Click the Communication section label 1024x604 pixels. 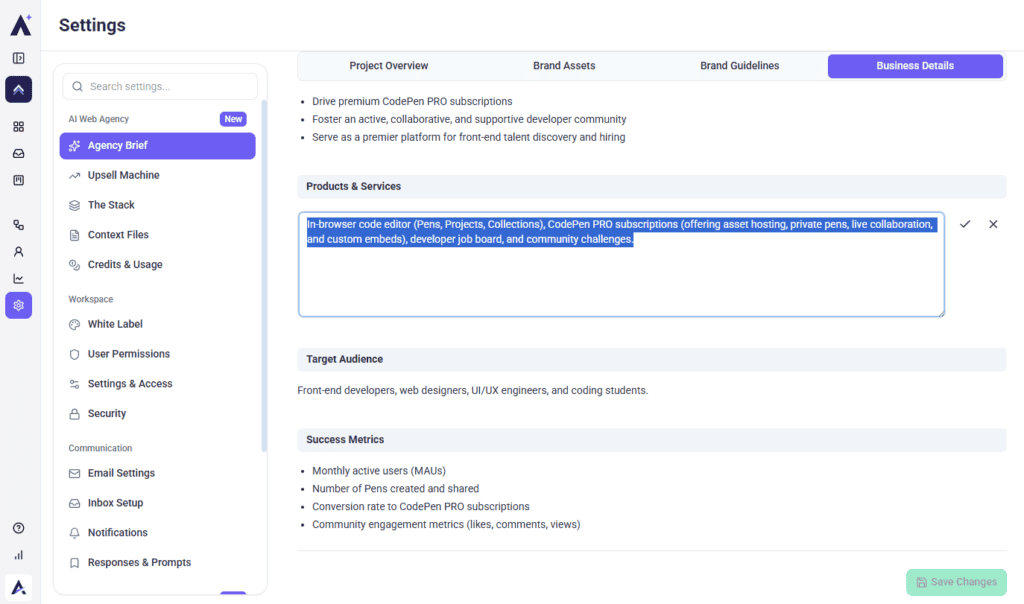click(100, 448)
